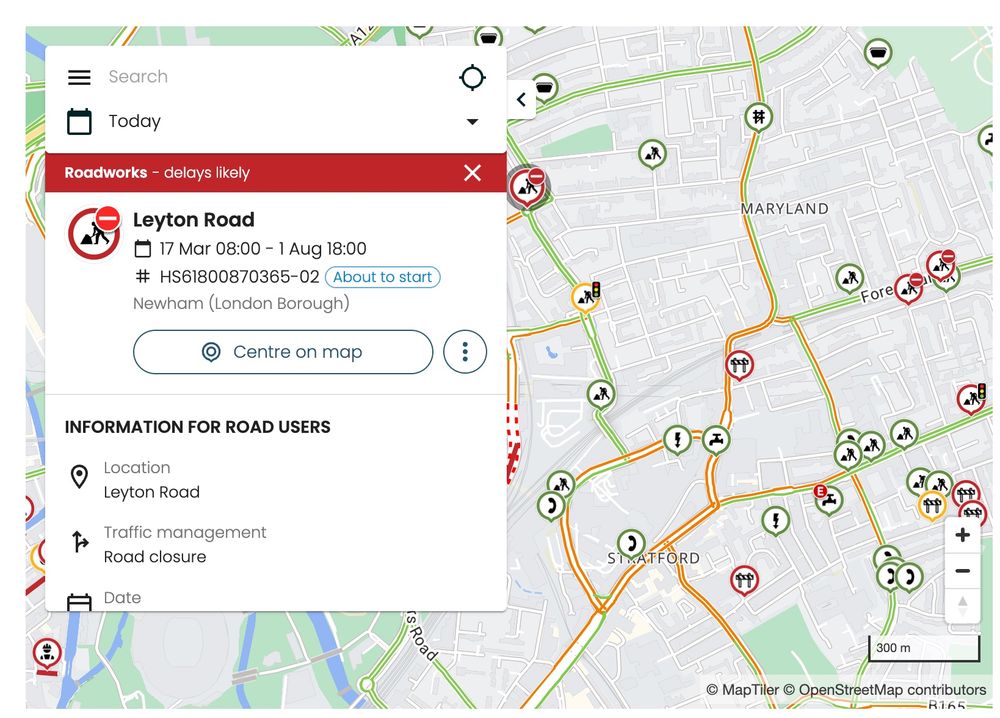Select the hash-symbol marker above Maryland

point(758,118)
